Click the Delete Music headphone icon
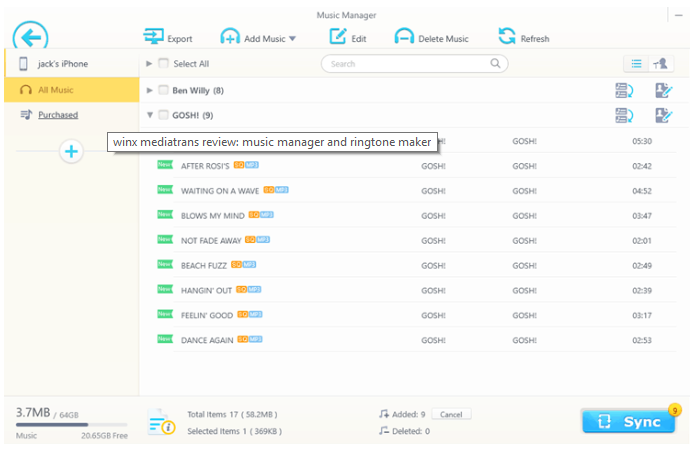 click(x=404, y=36)
